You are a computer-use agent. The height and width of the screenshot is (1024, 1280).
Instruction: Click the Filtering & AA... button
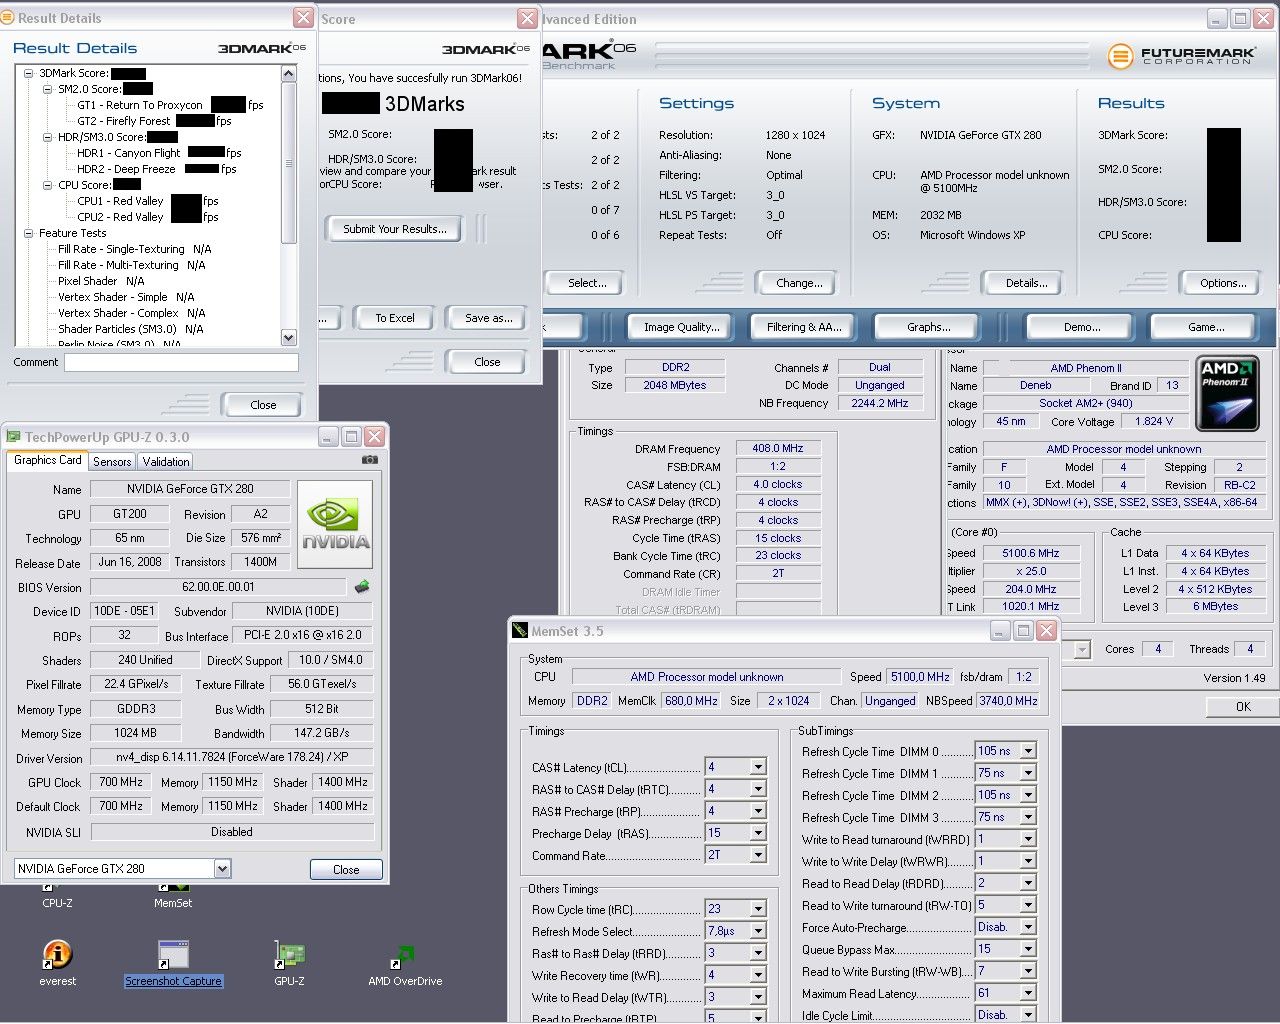(804, 327)
